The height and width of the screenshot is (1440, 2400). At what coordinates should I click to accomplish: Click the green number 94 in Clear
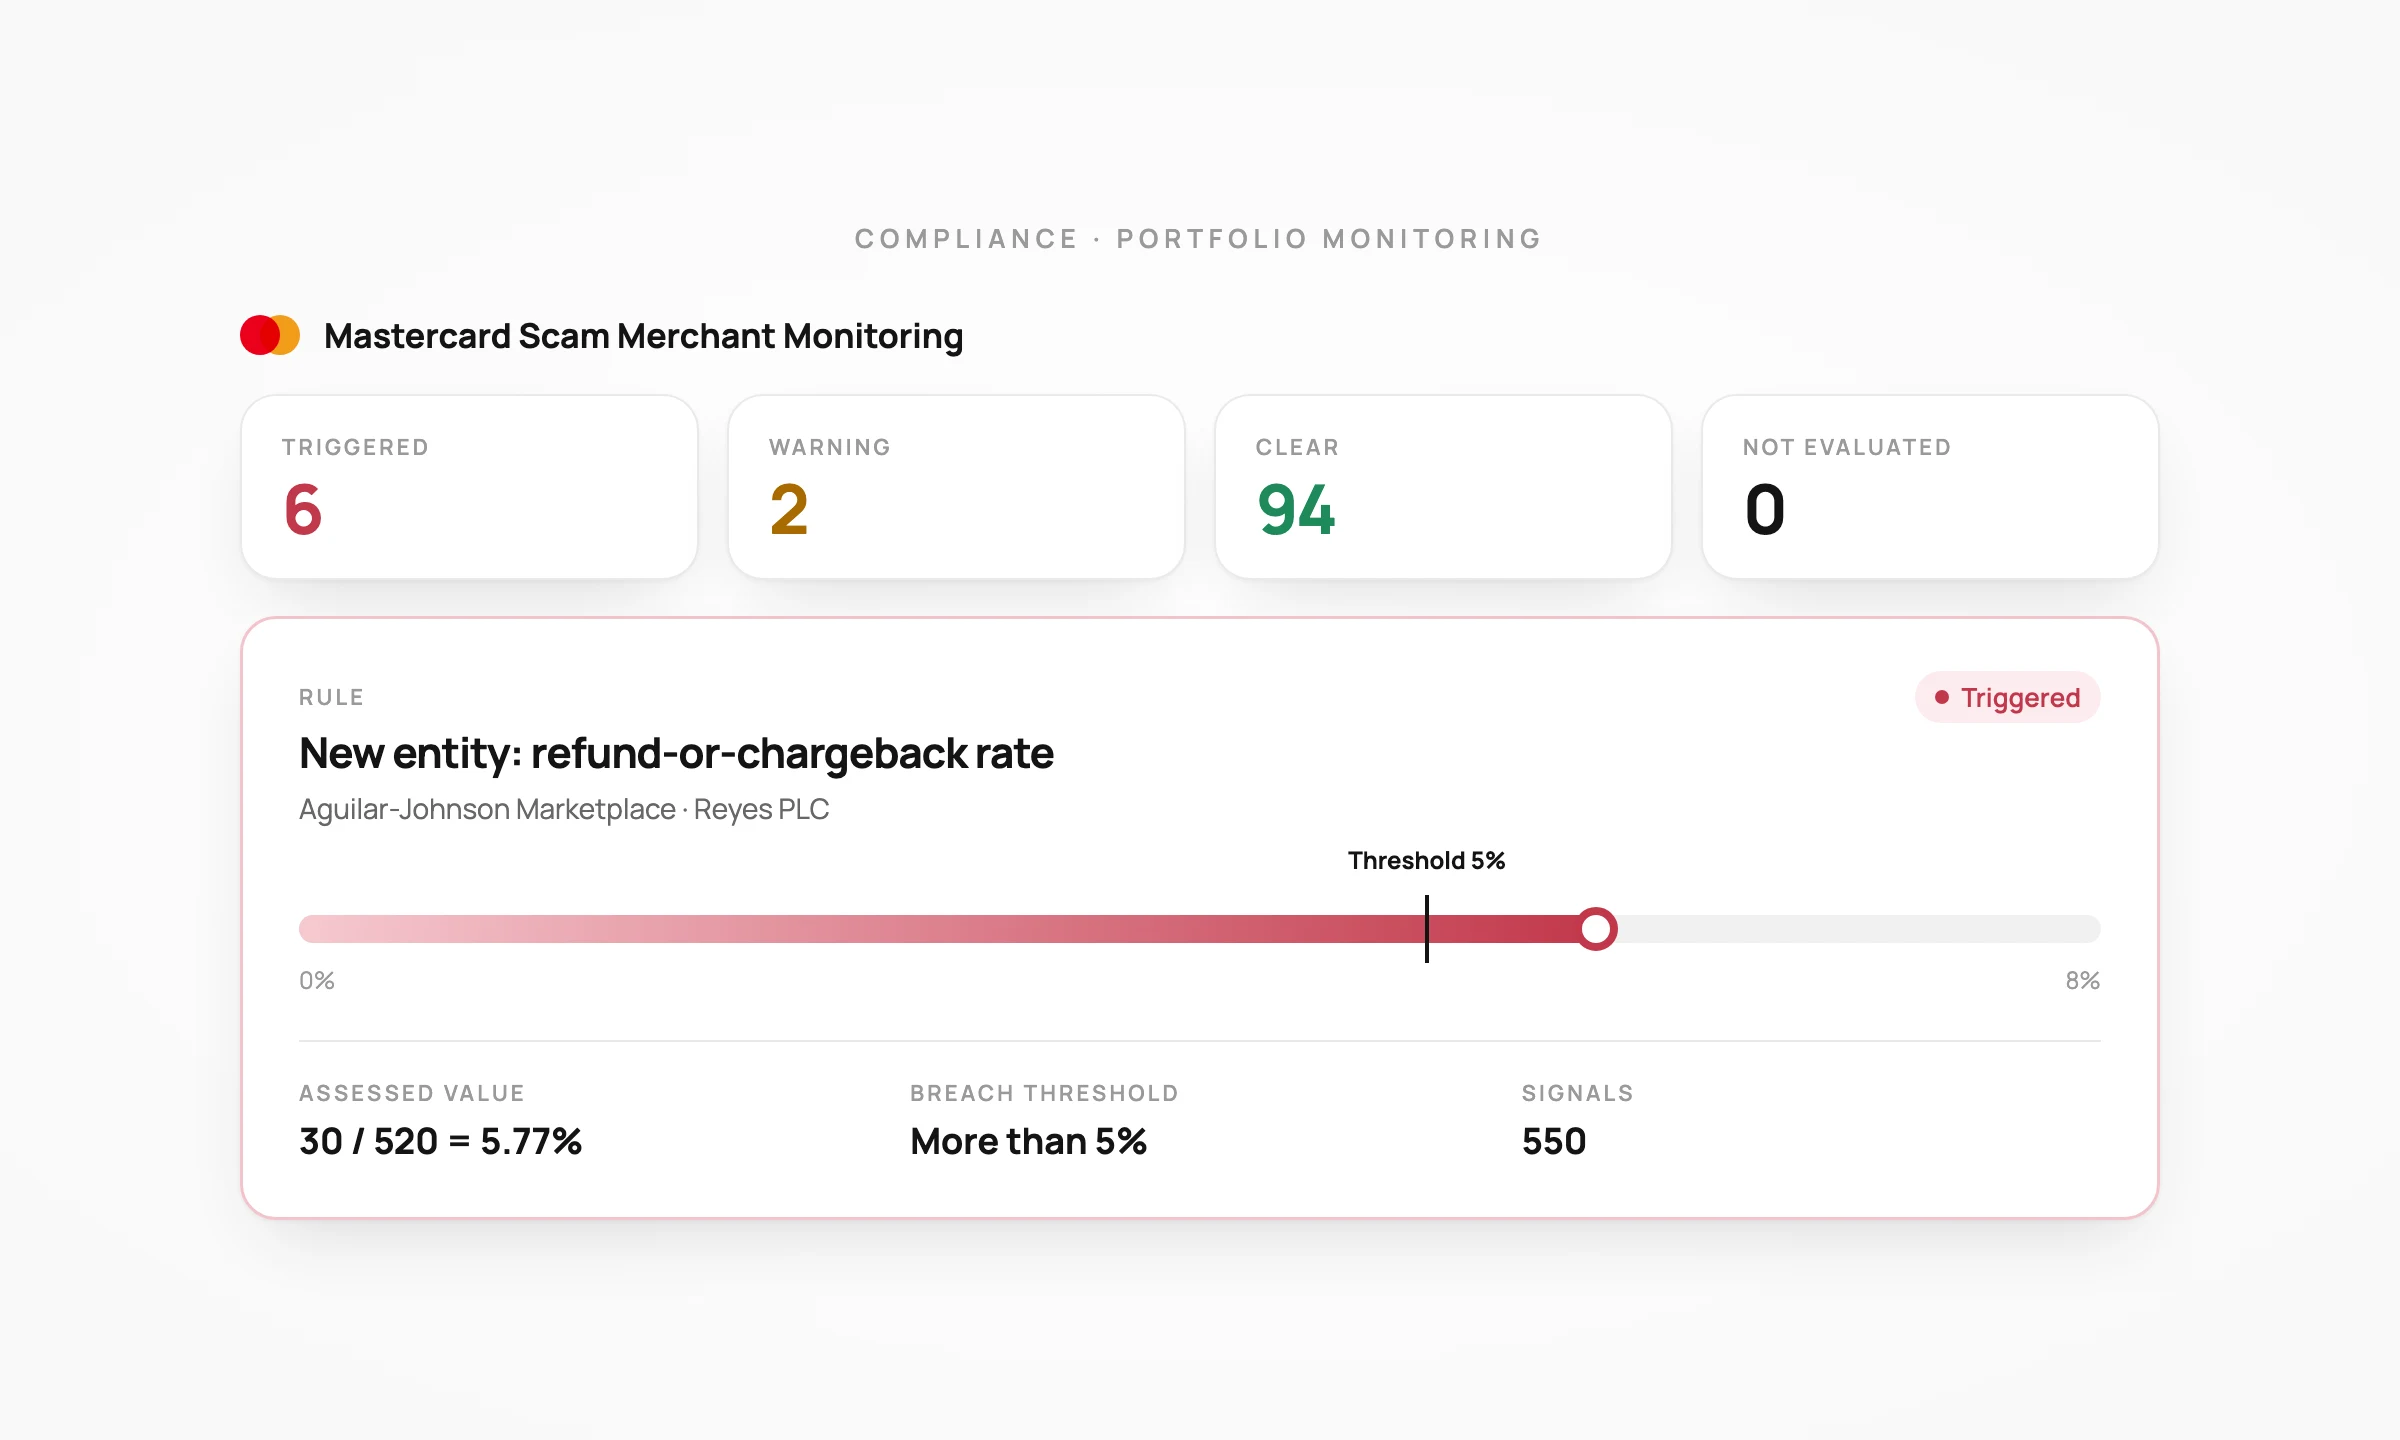[x=1296, y=510]
